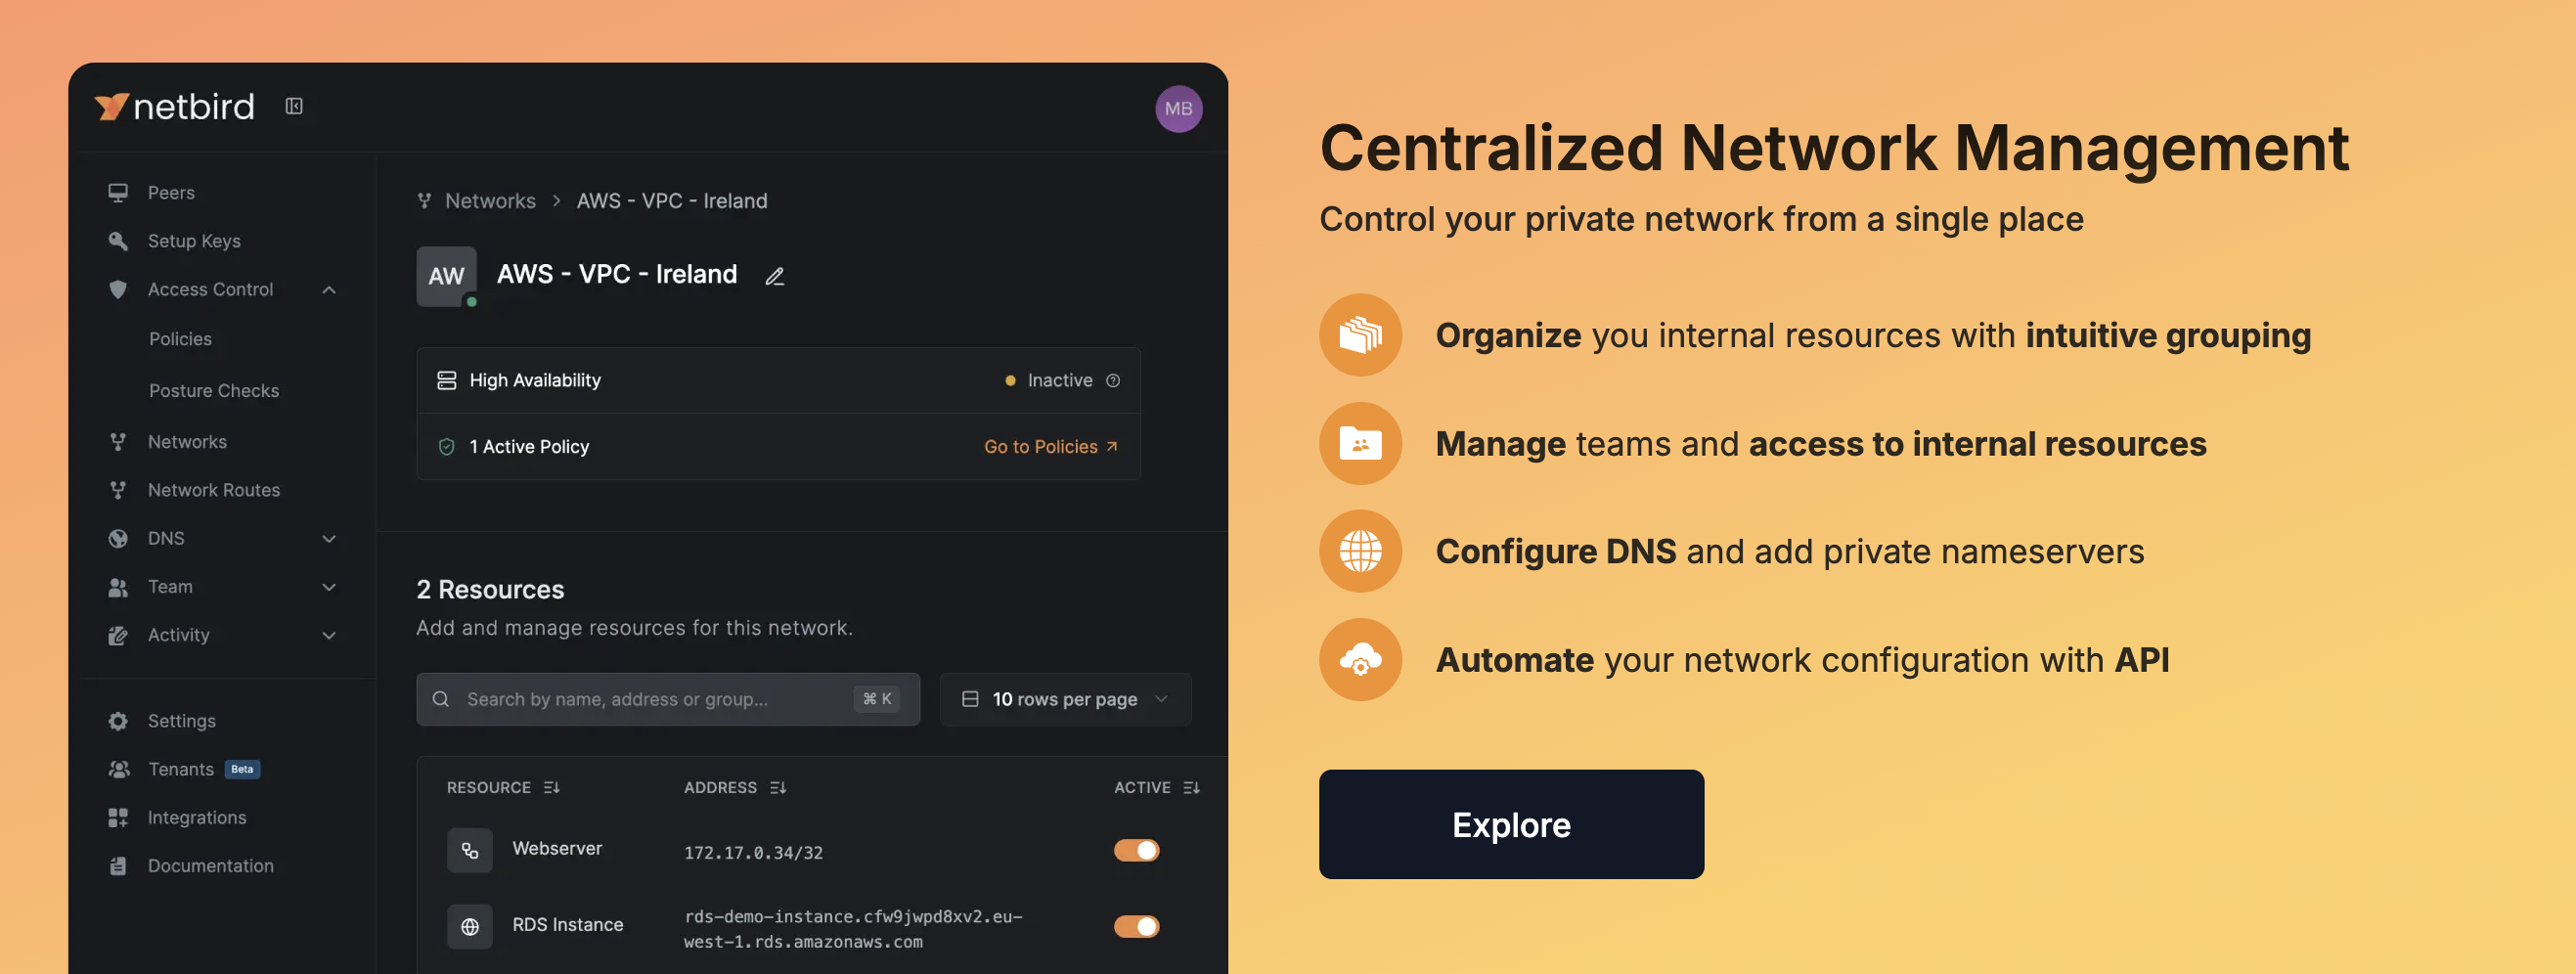Click the Active Policy shield check icon
2576x974 pixels.
(447, 447)
